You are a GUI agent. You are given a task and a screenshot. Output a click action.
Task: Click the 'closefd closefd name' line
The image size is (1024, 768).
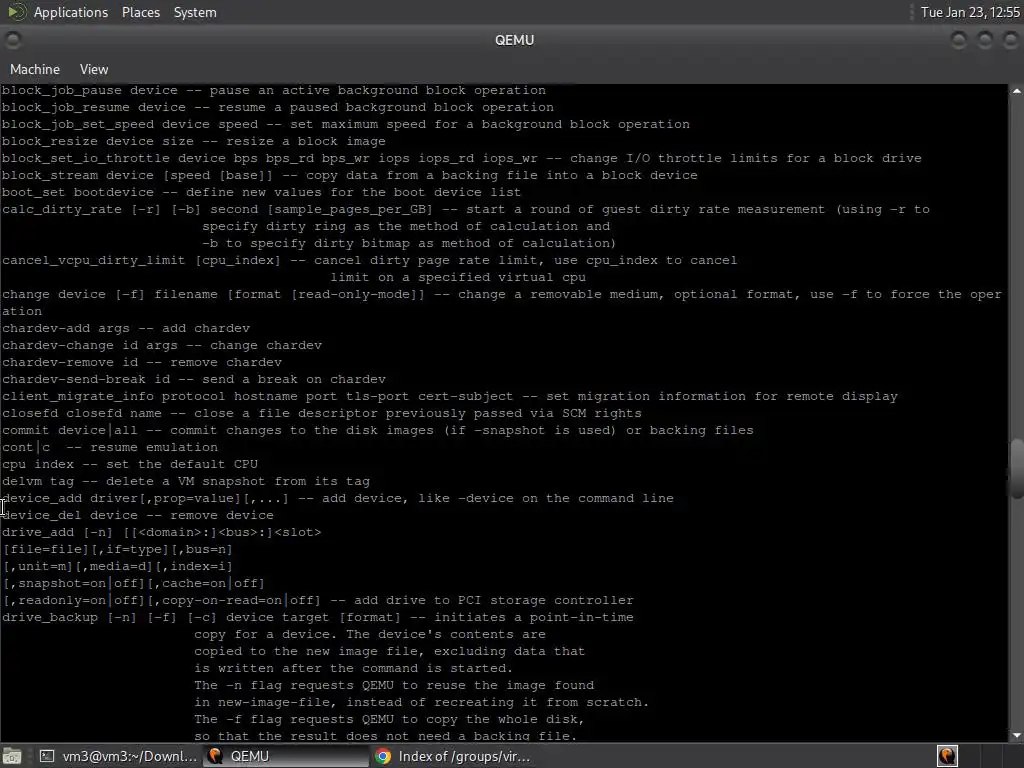click(321, 413)
